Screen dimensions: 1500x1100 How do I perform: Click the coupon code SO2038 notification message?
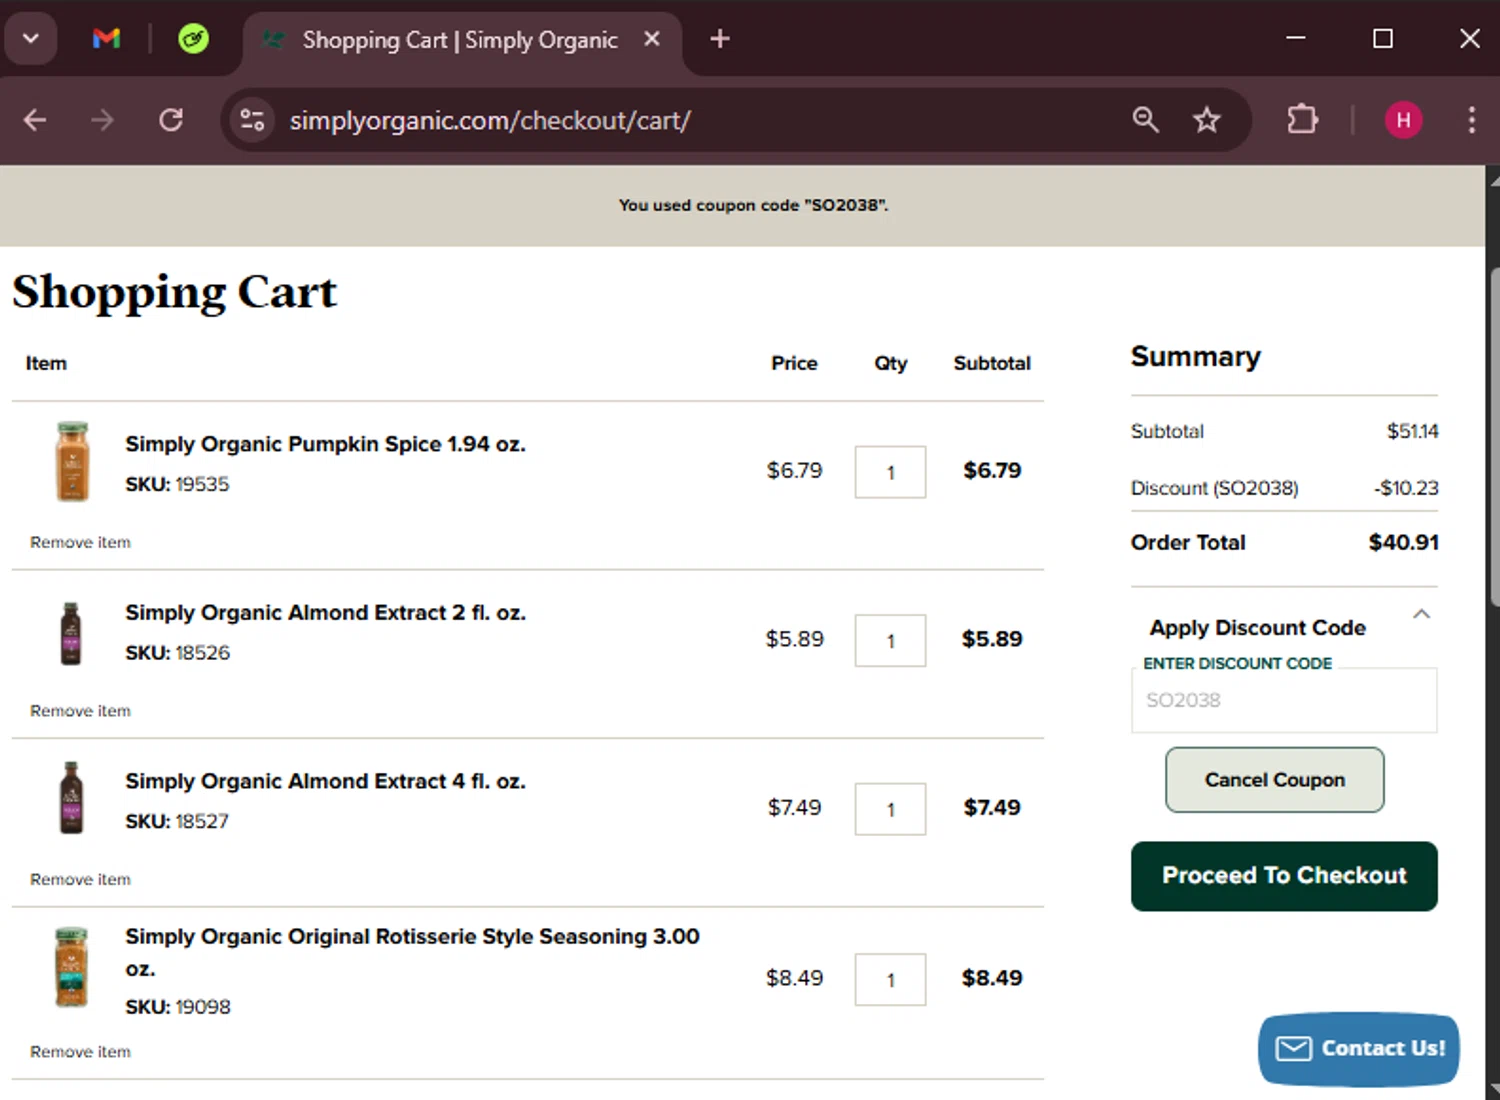coord(753,205)
